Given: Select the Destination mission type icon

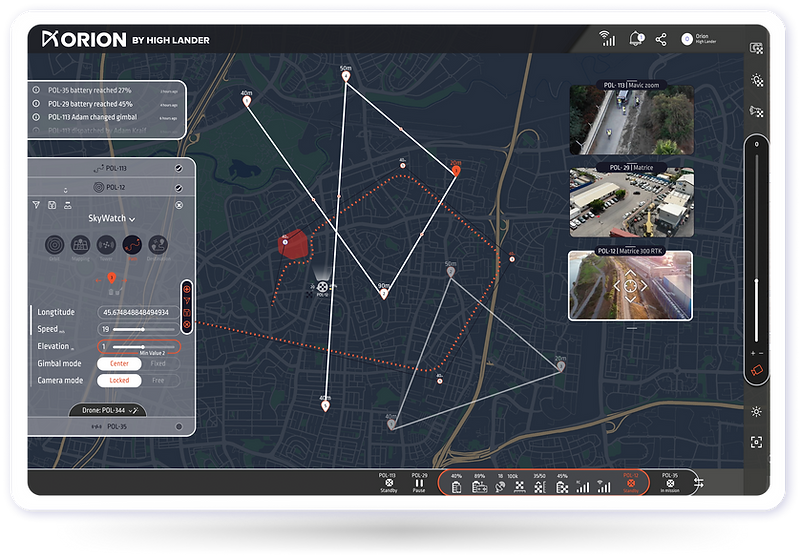Looking at the screenshot, I should pos(158,245).
